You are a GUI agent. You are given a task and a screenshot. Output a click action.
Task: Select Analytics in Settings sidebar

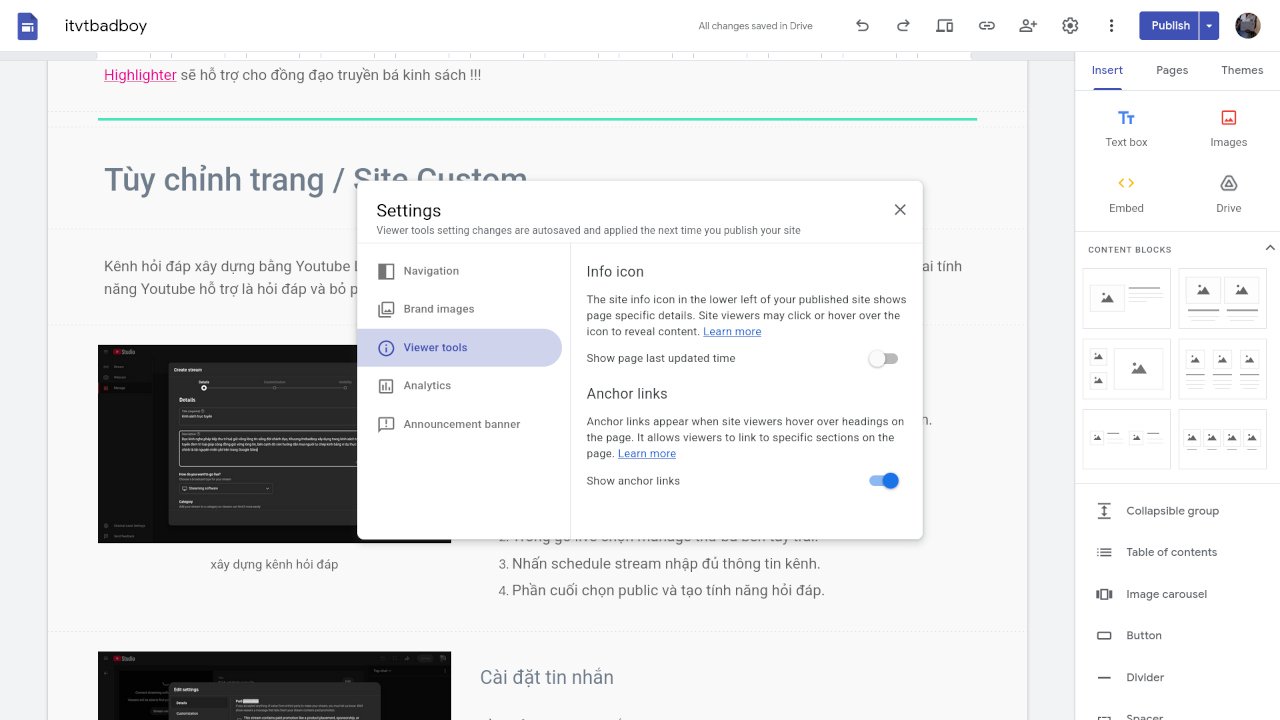[x=427, y=386]
